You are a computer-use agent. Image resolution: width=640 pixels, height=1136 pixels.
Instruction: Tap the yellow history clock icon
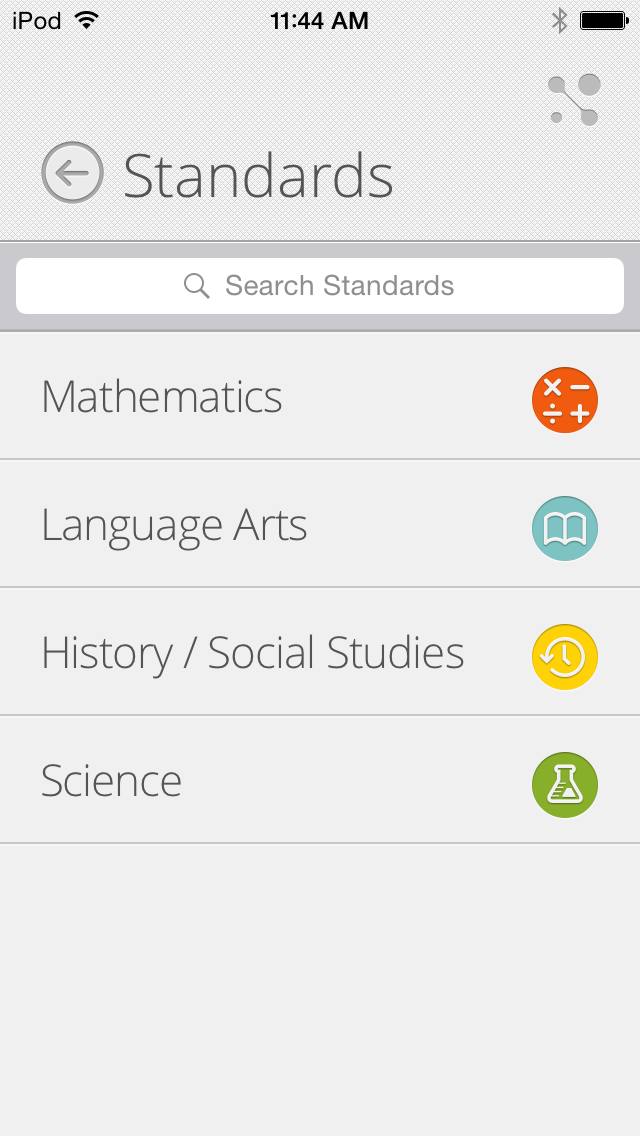[x=565, y=656]
